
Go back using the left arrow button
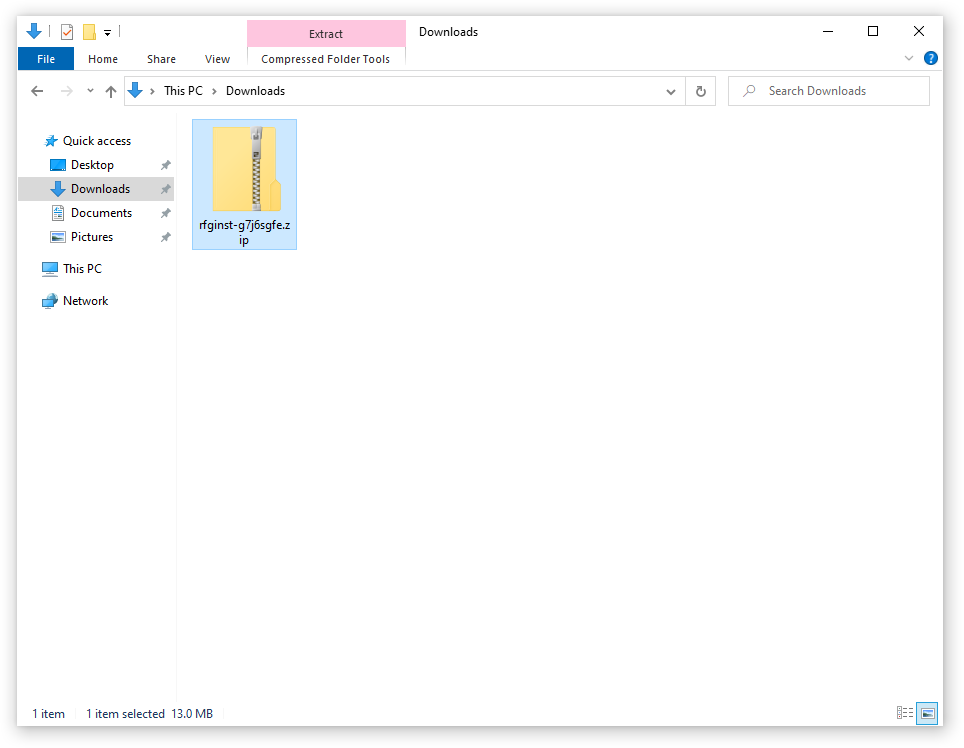point(37,91)
